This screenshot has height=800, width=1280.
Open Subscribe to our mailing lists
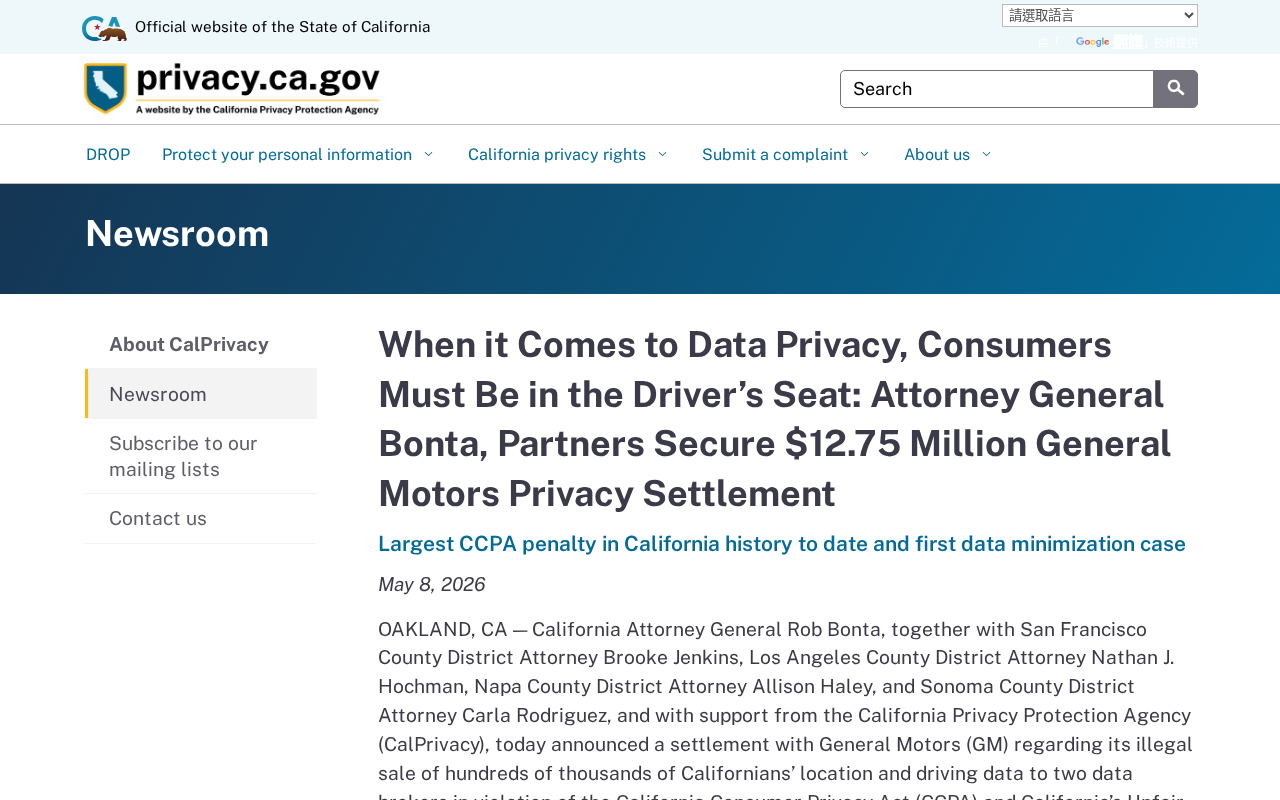click(201, 456)
